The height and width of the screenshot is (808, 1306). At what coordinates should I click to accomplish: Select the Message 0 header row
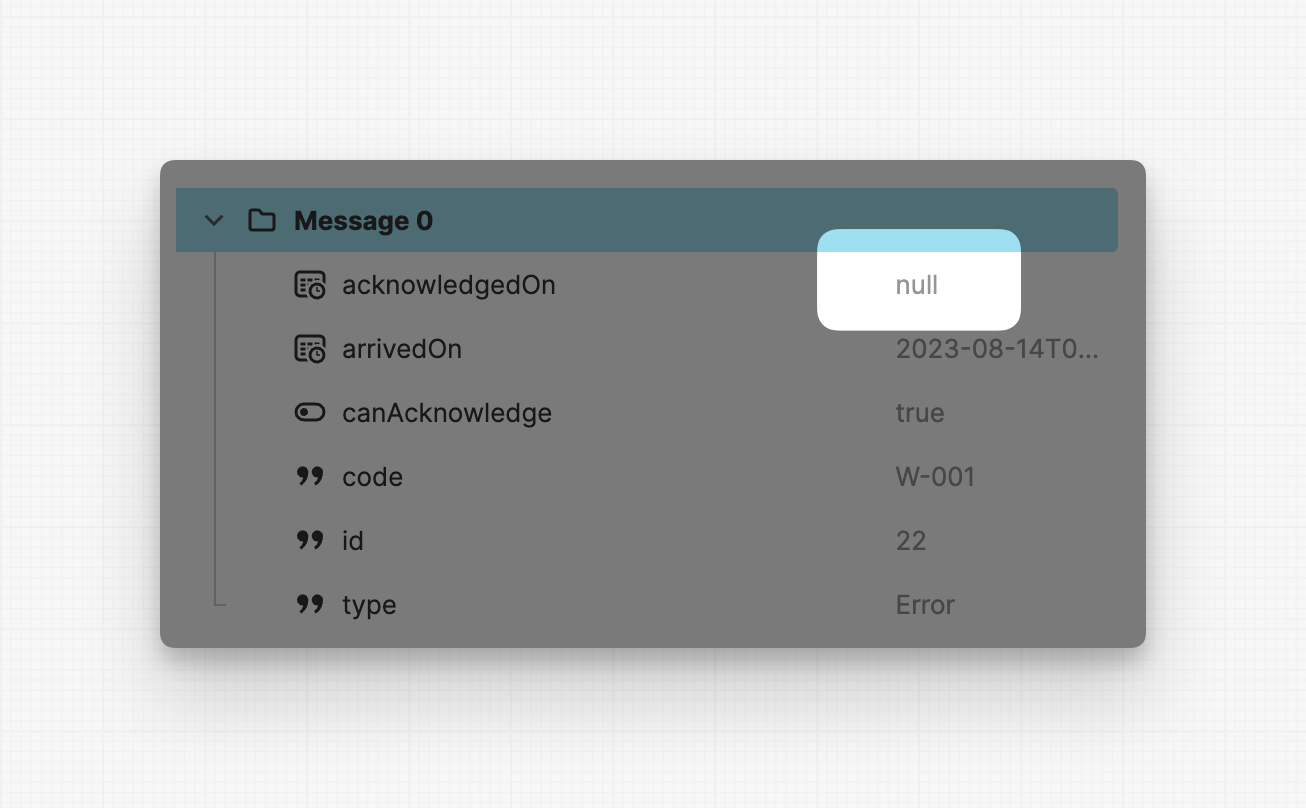point(646,220)
